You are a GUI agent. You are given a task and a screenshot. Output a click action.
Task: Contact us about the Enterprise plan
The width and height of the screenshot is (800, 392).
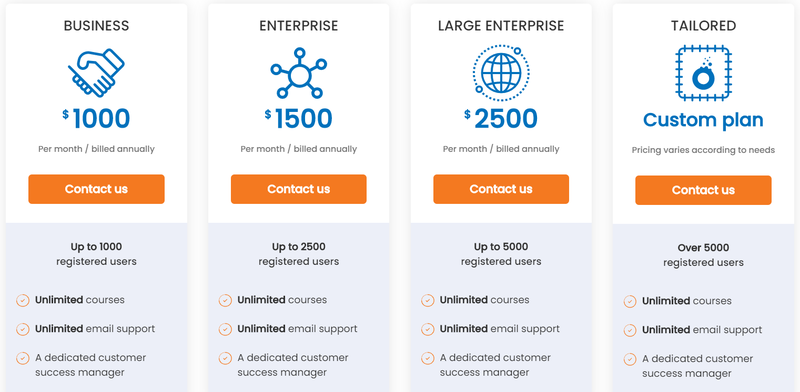pos(299,189)
